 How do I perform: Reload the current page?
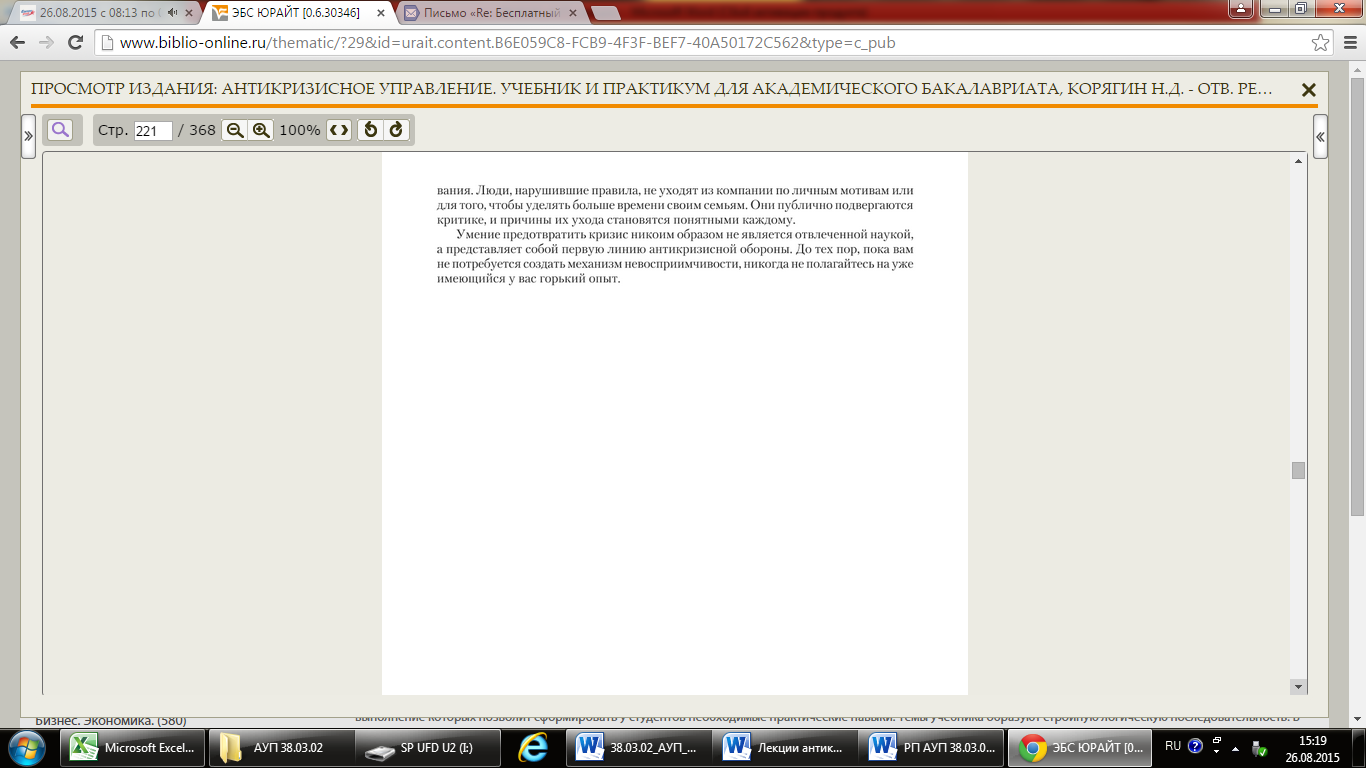tap(75, 43)
